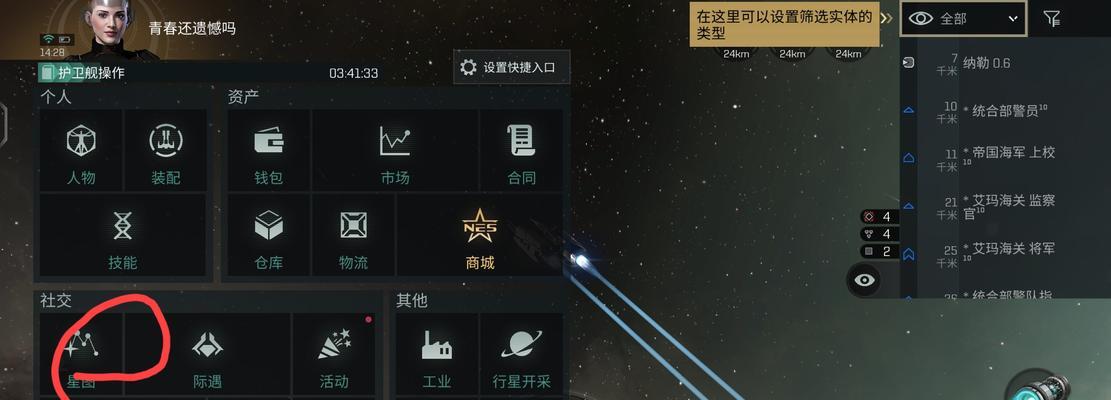Image resolution: width=1111 pixels, height=400 pixels.
Task: Open the 钱包 wallet
Action: coord(269,150)
